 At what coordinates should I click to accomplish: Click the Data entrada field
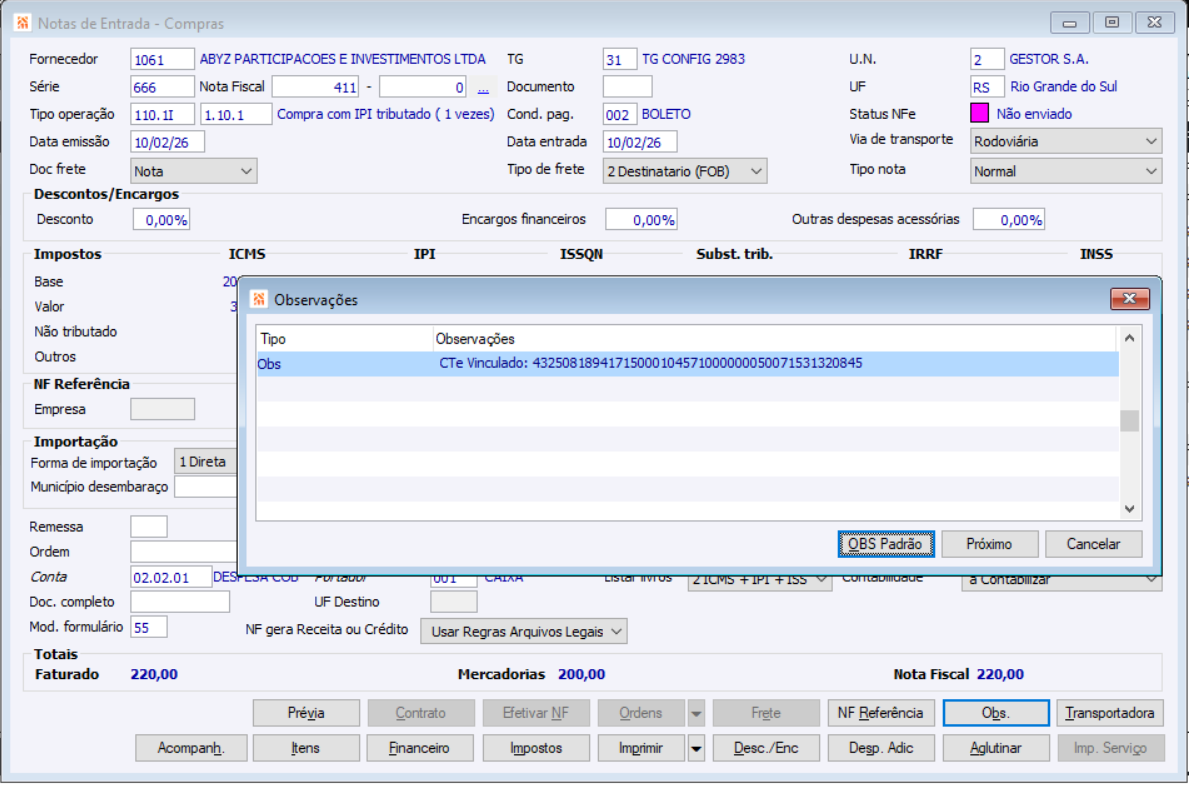click(x=639, y=142)
